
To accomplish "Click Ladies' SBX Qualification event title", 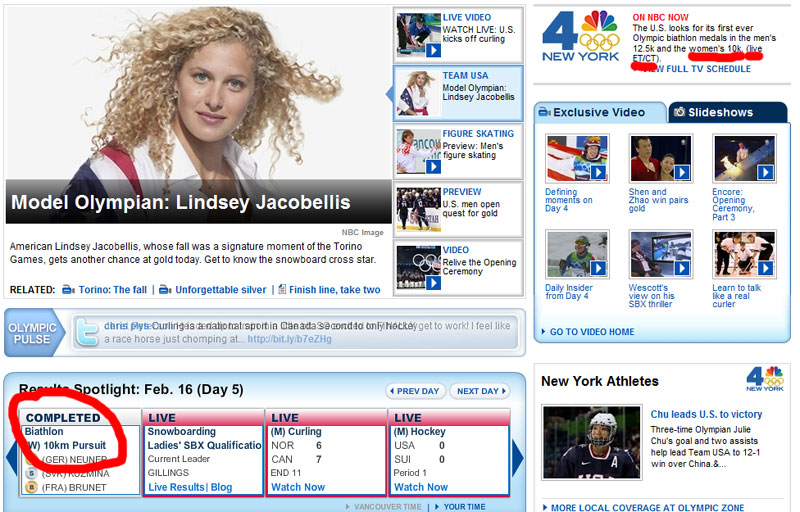I will (x=205, y=445).
